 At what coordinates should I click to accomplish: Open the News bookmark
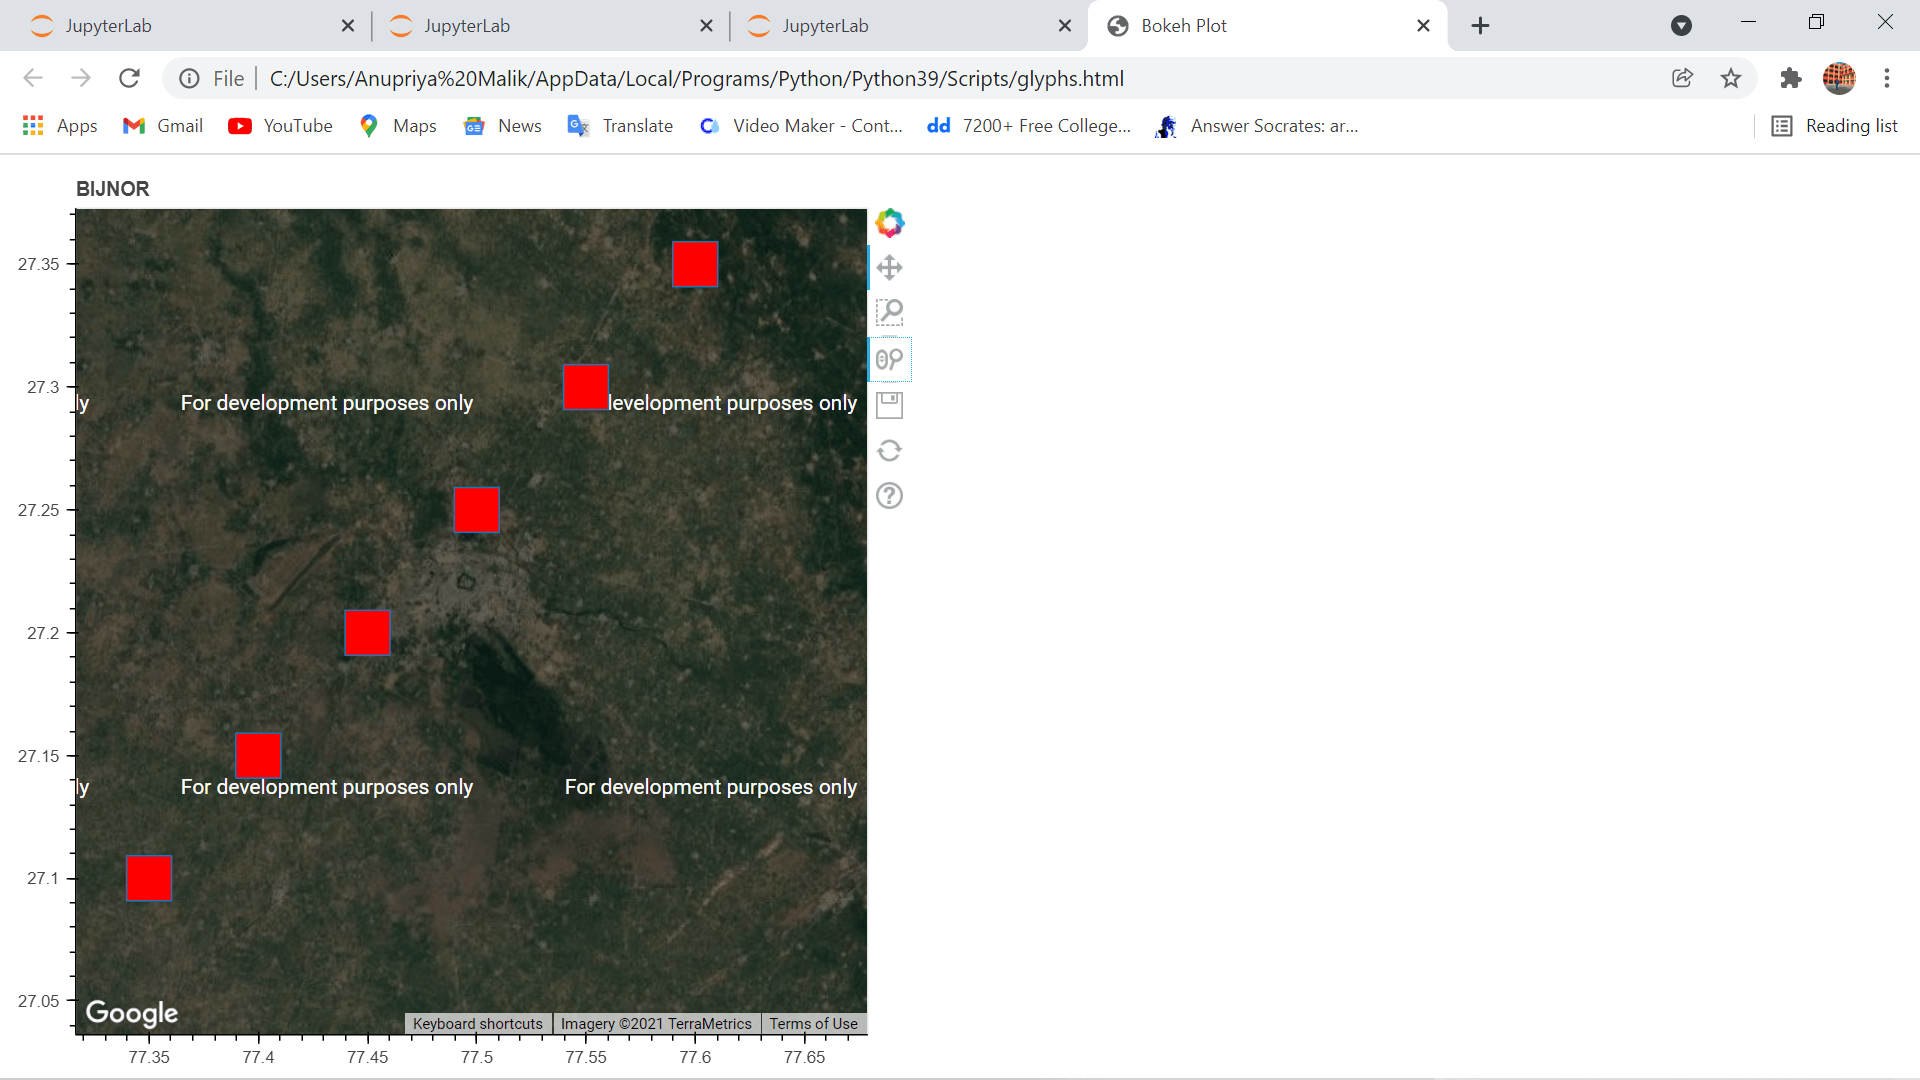click(x=503, y=126)
